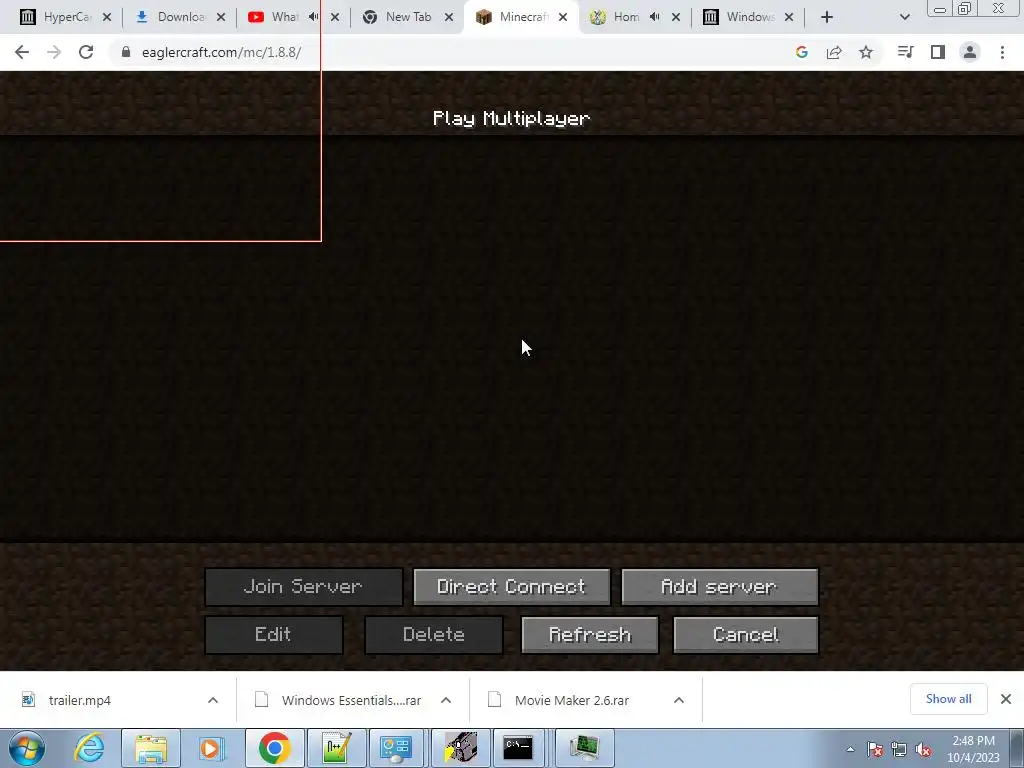Screen dimensions: 1024x768
Task: Refresh the multiplayer server list
Action: (590, 635)
